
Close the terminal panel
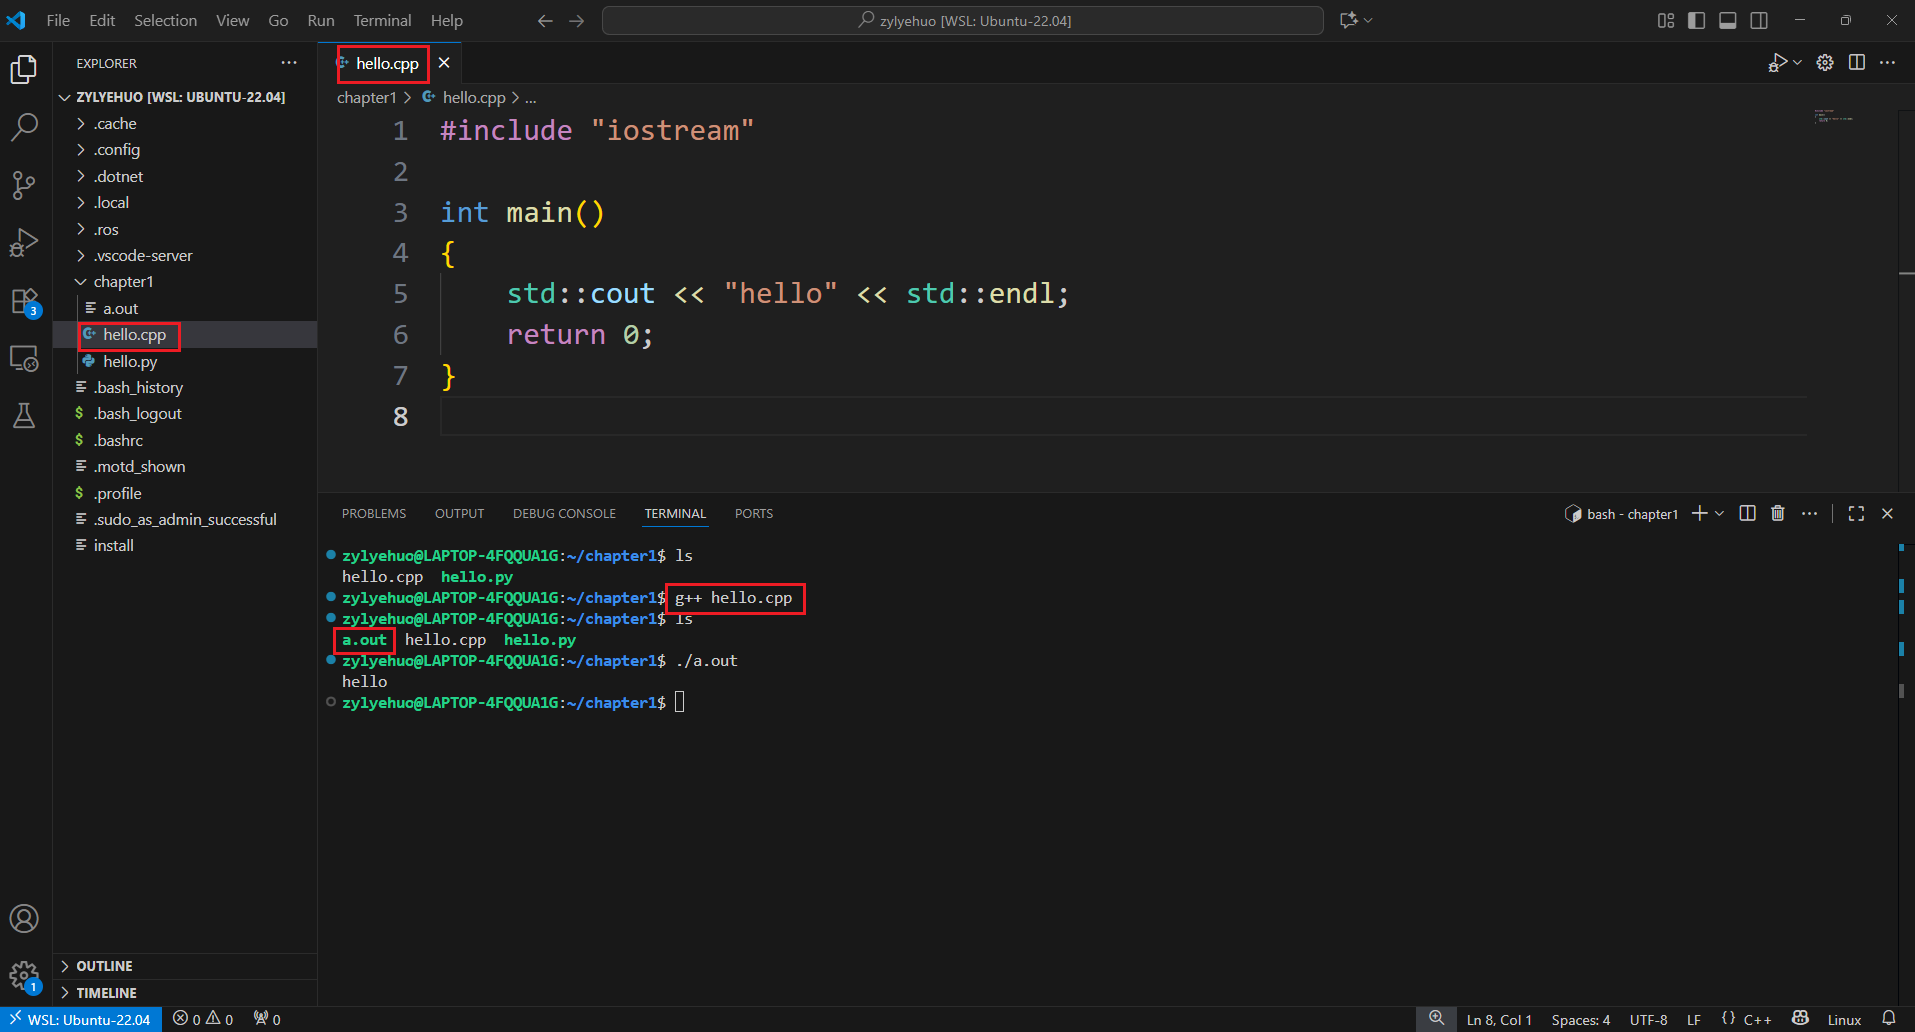click(1888, 513)
